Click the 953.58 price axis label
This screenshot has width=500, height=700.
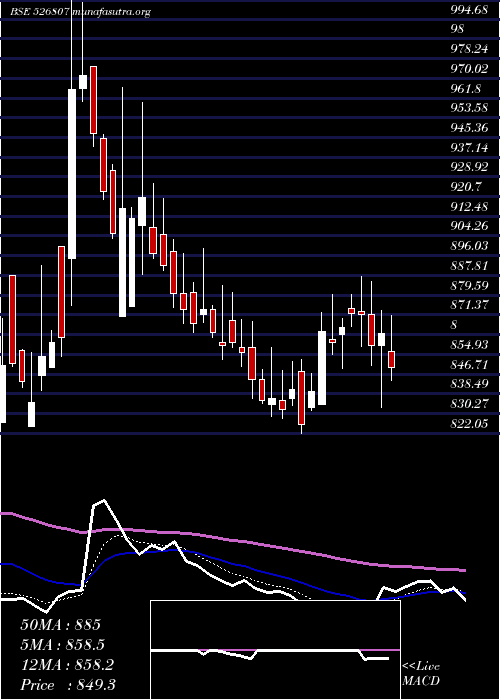469,108
